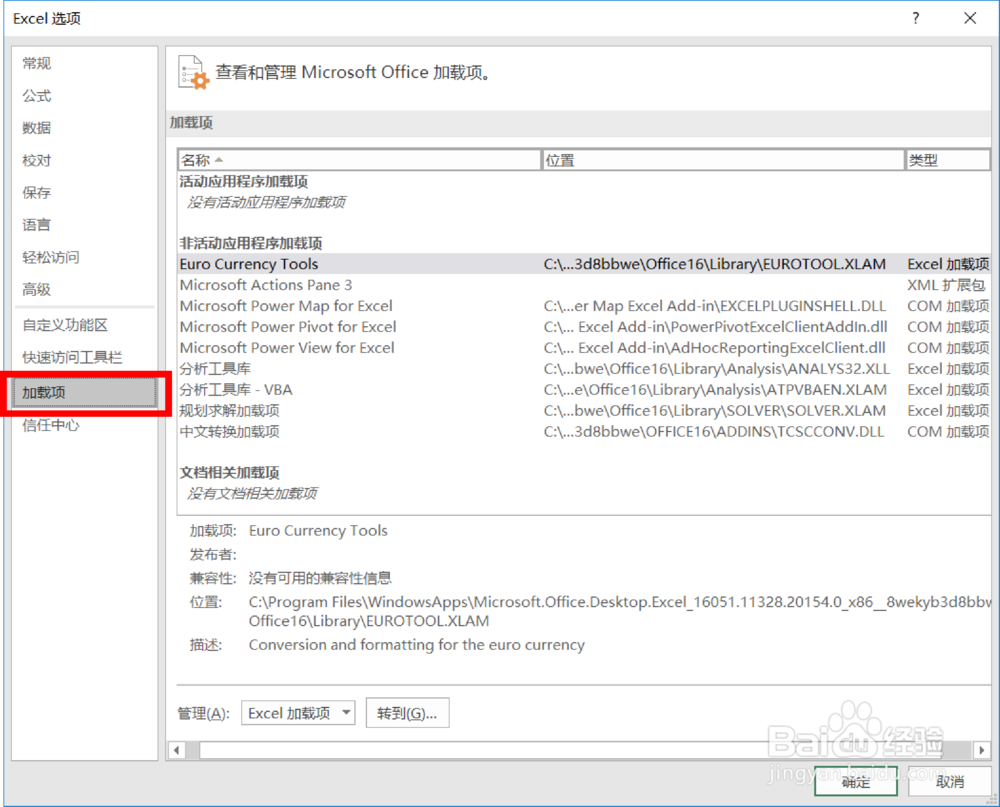The height and width of the screenshot is (807, 1000).
Task: Open the 信任中心 category
Action: 50,425
